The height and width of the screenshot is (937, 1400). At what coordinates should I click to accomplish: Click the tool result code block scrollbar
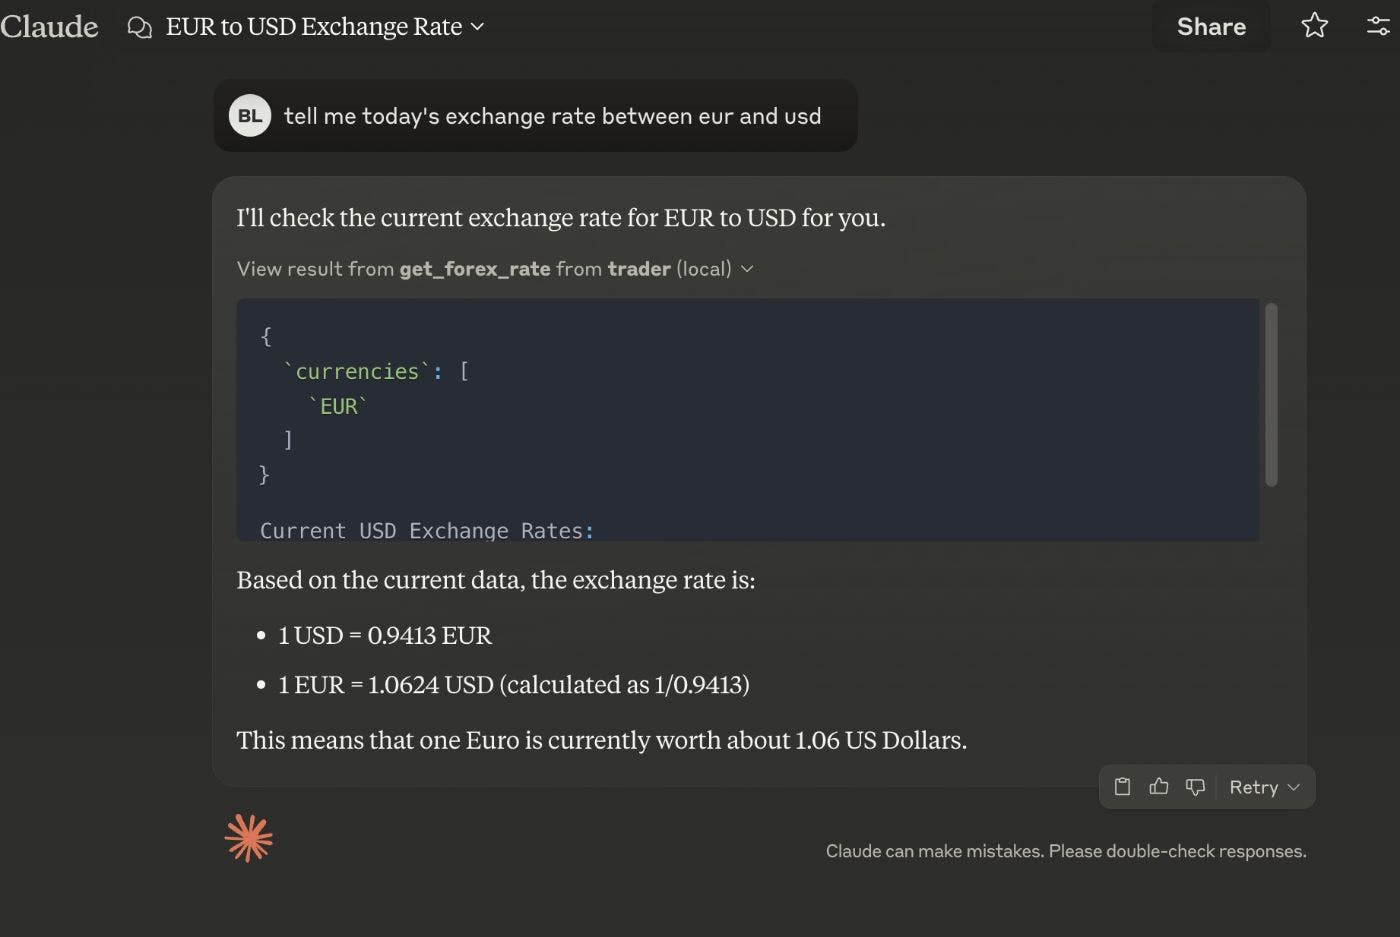click(1271, 394)
